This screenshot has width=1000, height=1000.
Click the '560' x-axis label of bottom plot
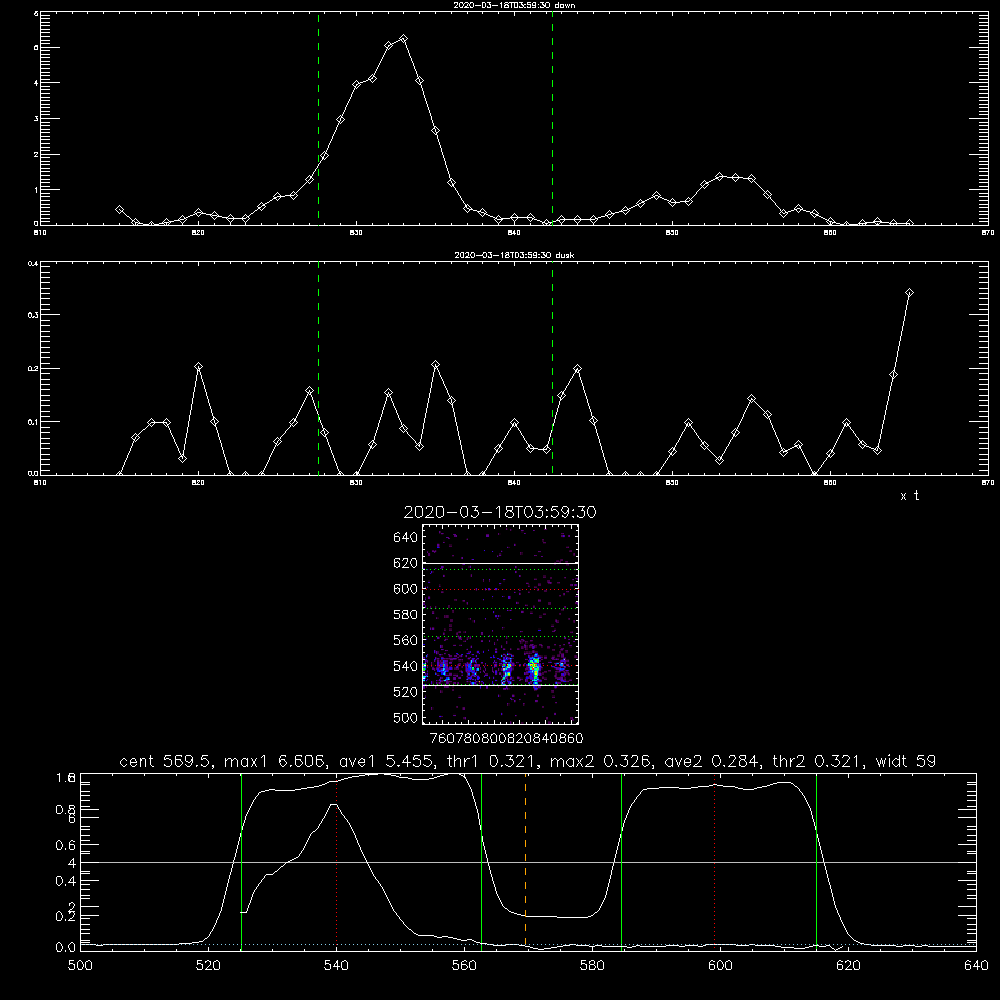pyautogui.click(x=464, y=966)
